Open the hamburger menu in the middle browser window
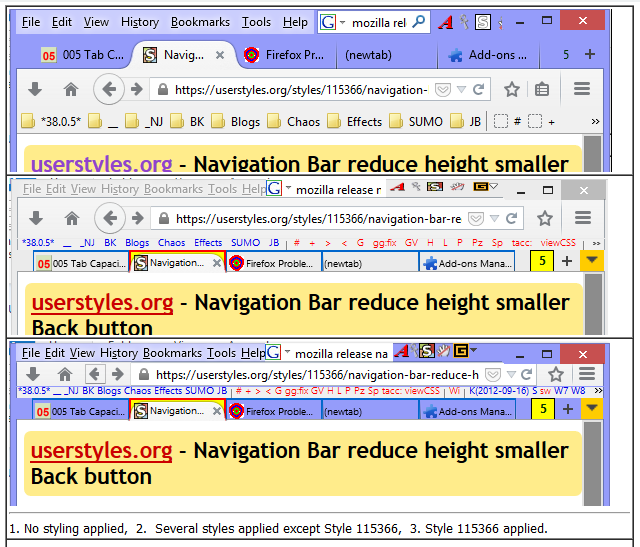The image size is (640, 547). [x=583, y=218]
